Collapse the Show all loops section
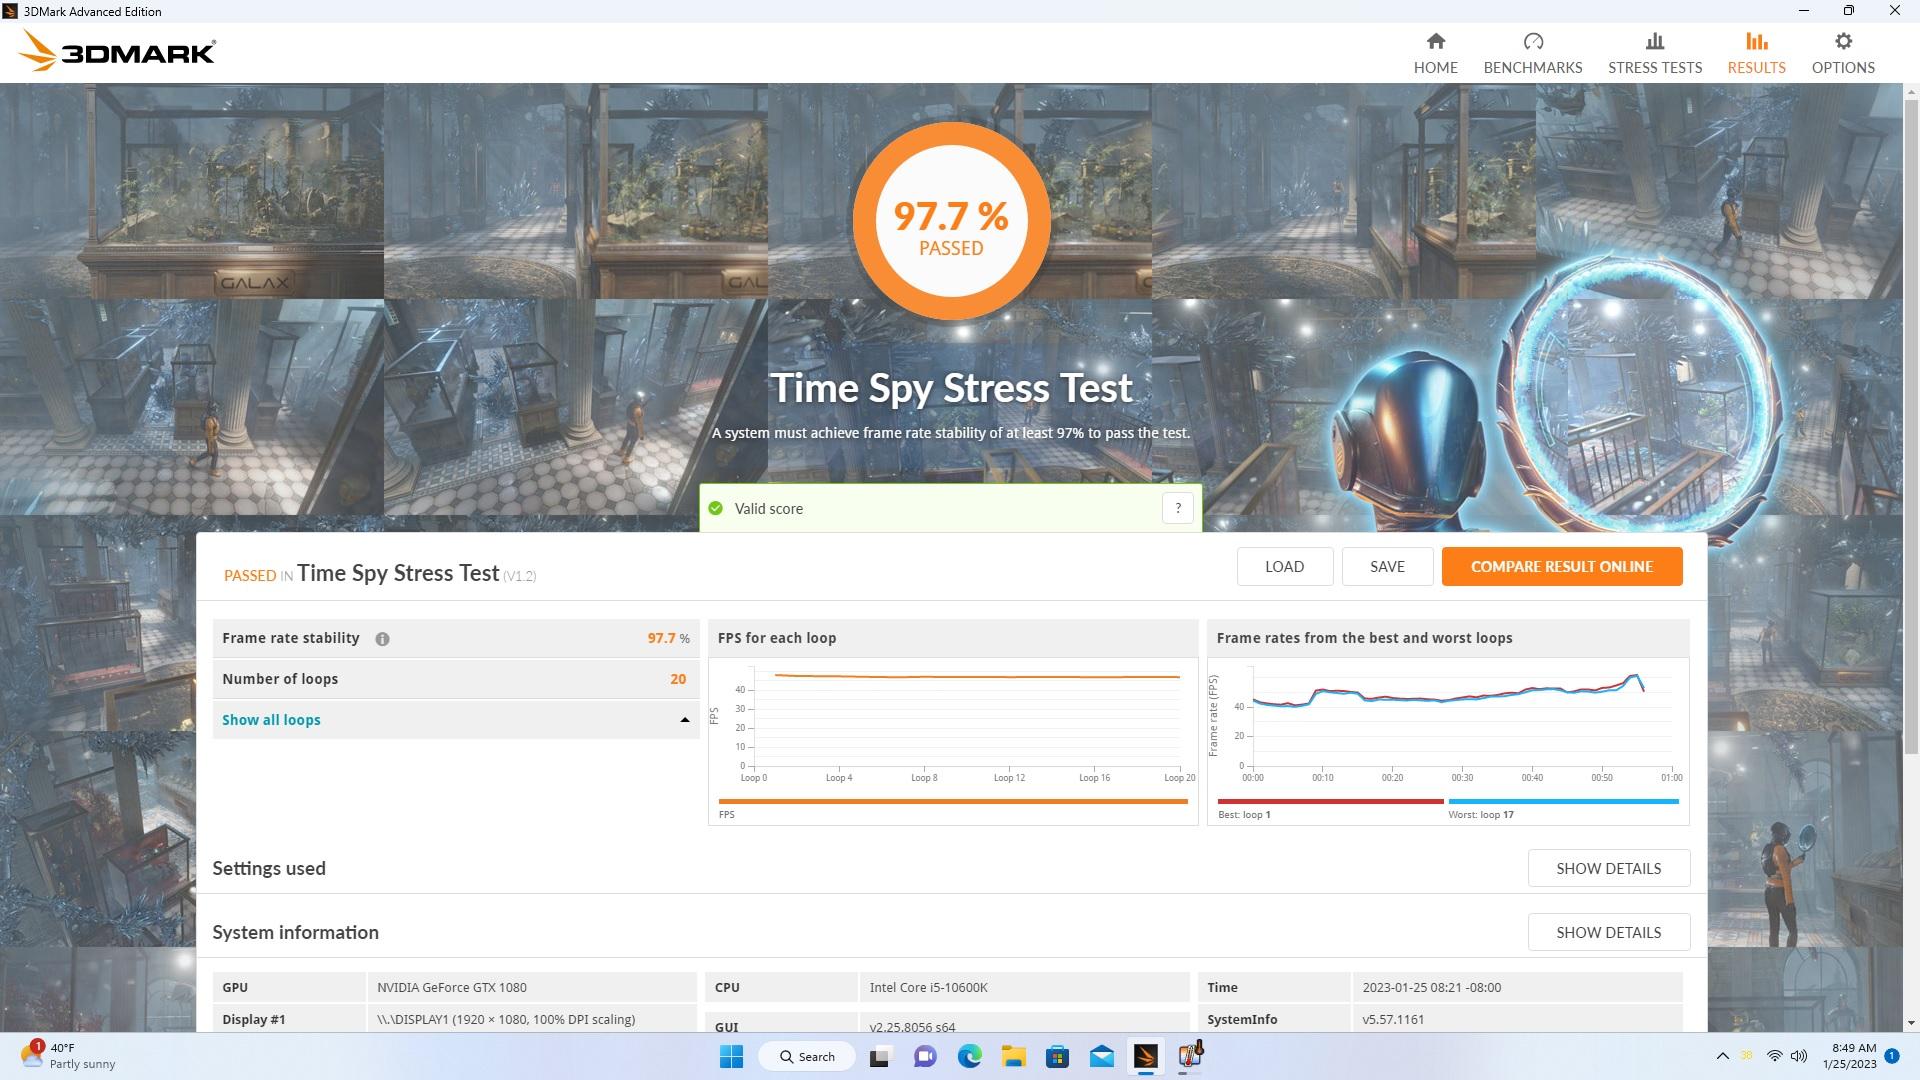1920x1080 pixels. point(685,720)
